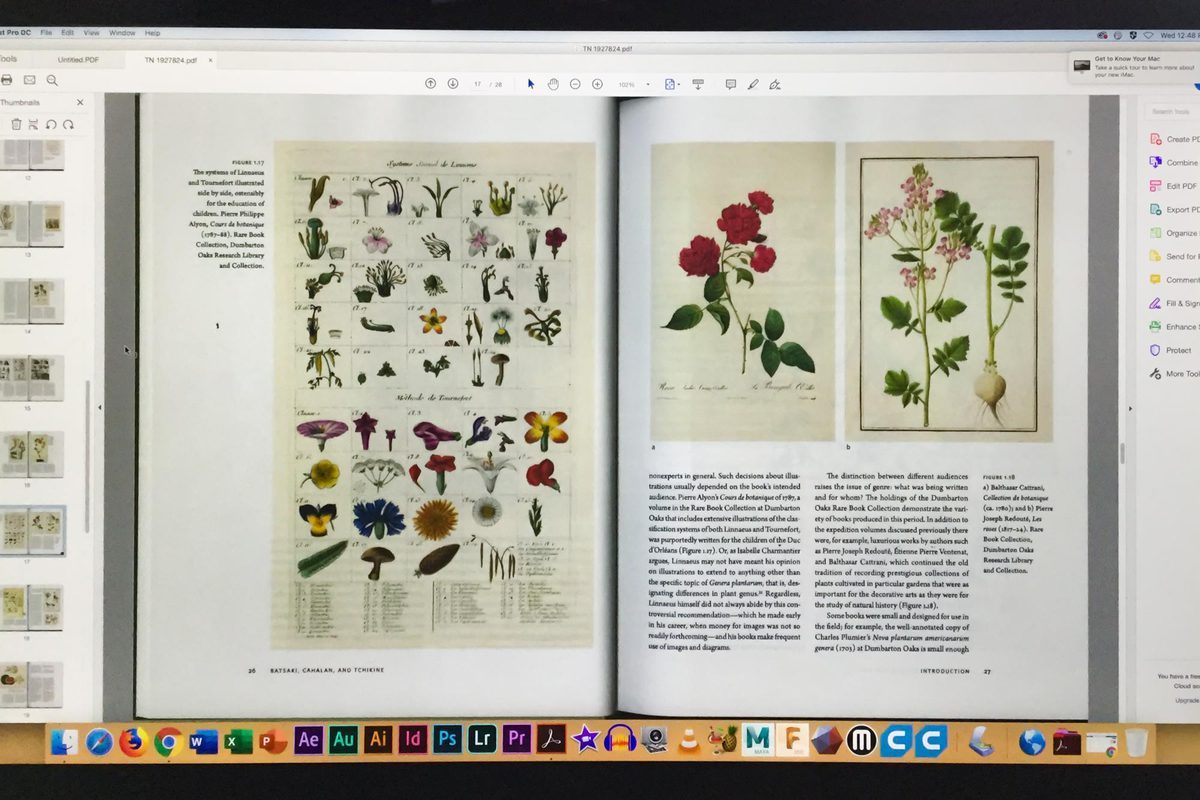The image size is (1200, 800).
Task: Open the Help menu
Action: point(152,33)
